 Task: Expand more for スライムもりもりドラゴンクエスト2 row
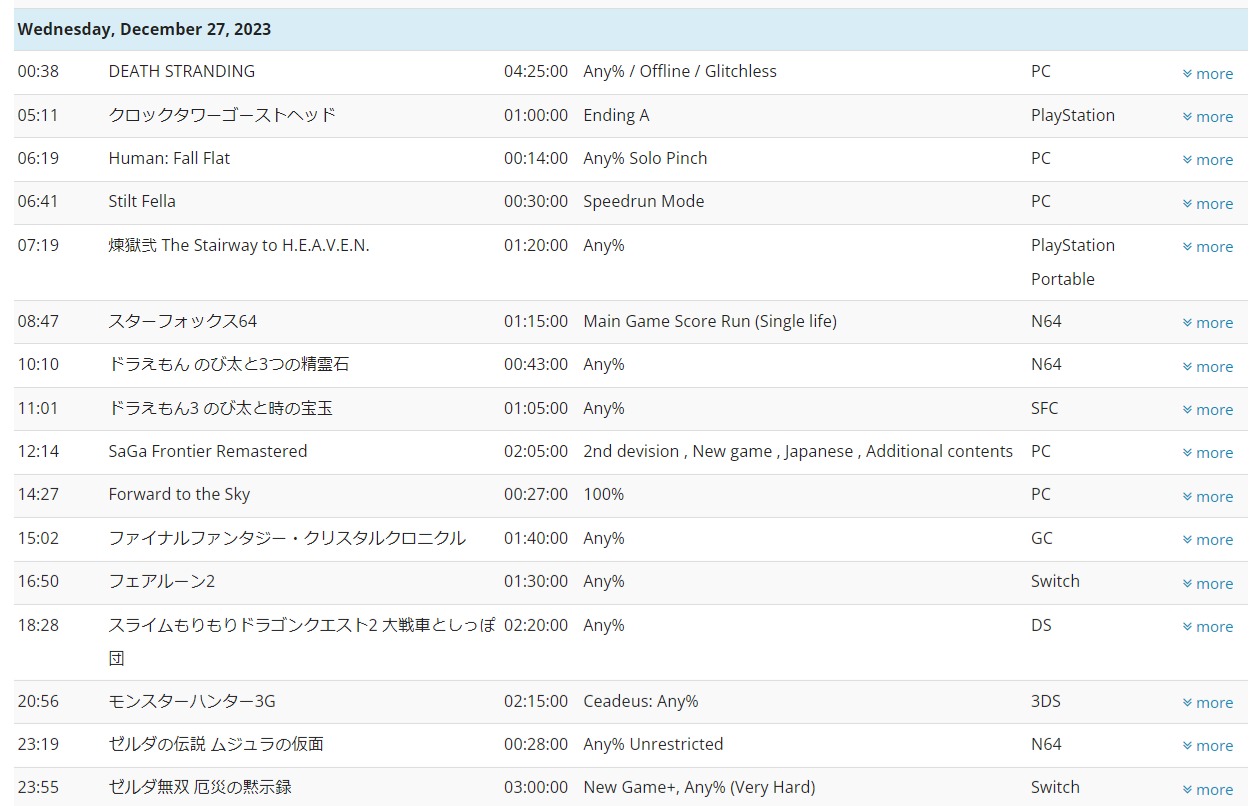[1207, 626]
